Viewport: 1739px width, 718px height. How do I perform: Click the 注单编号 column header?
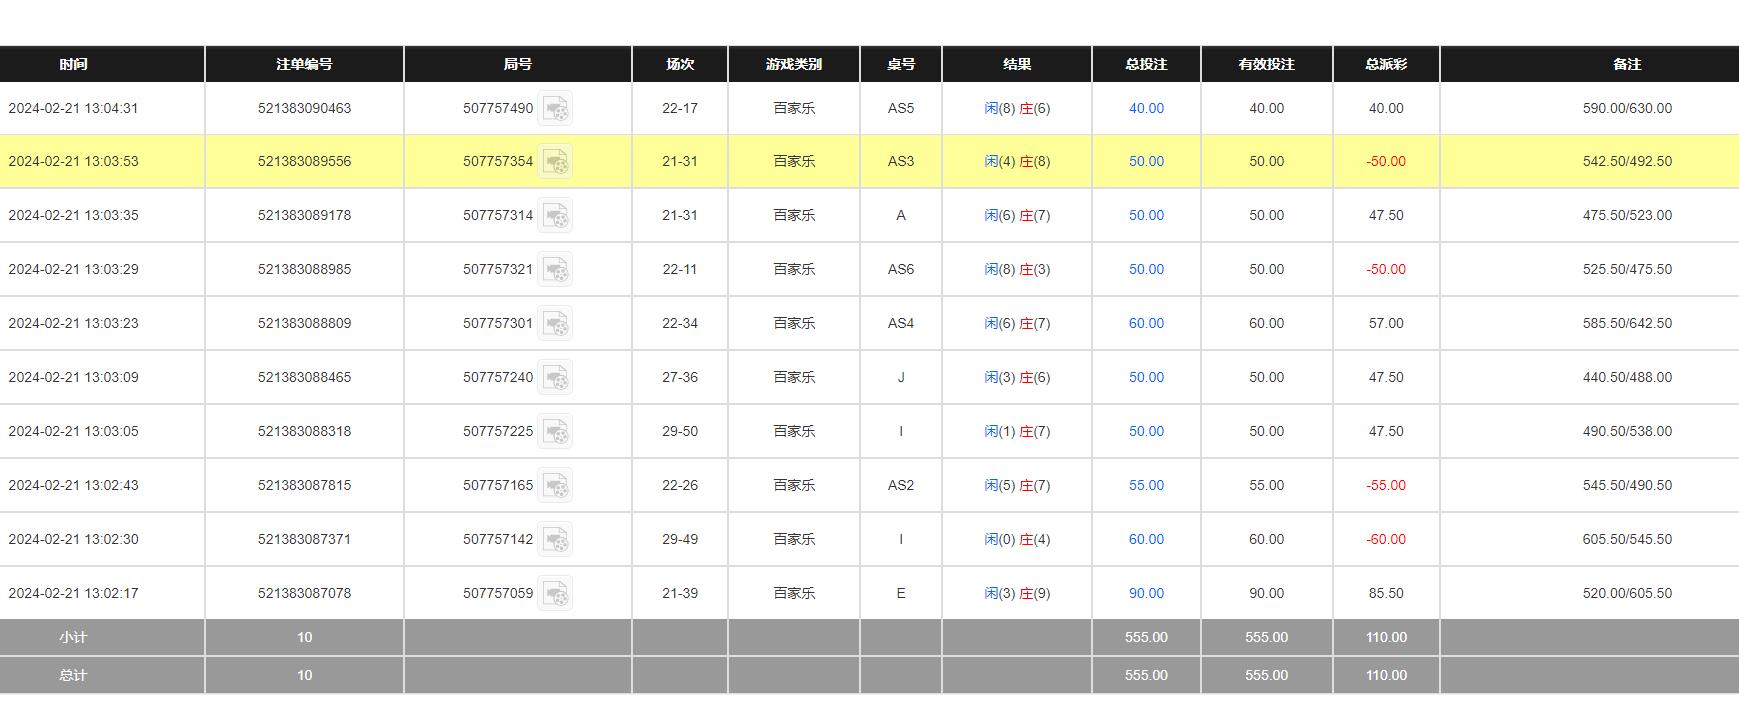304,64
